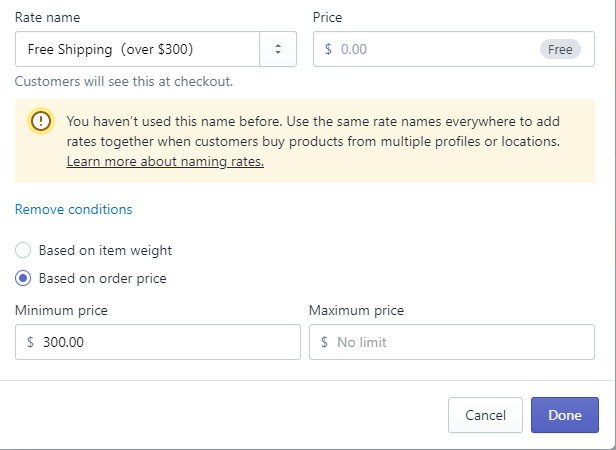Image resolution: width=616 pixels, height=450 pixels.
Task: Click the gray Free badge in Price
Action: 560,48
